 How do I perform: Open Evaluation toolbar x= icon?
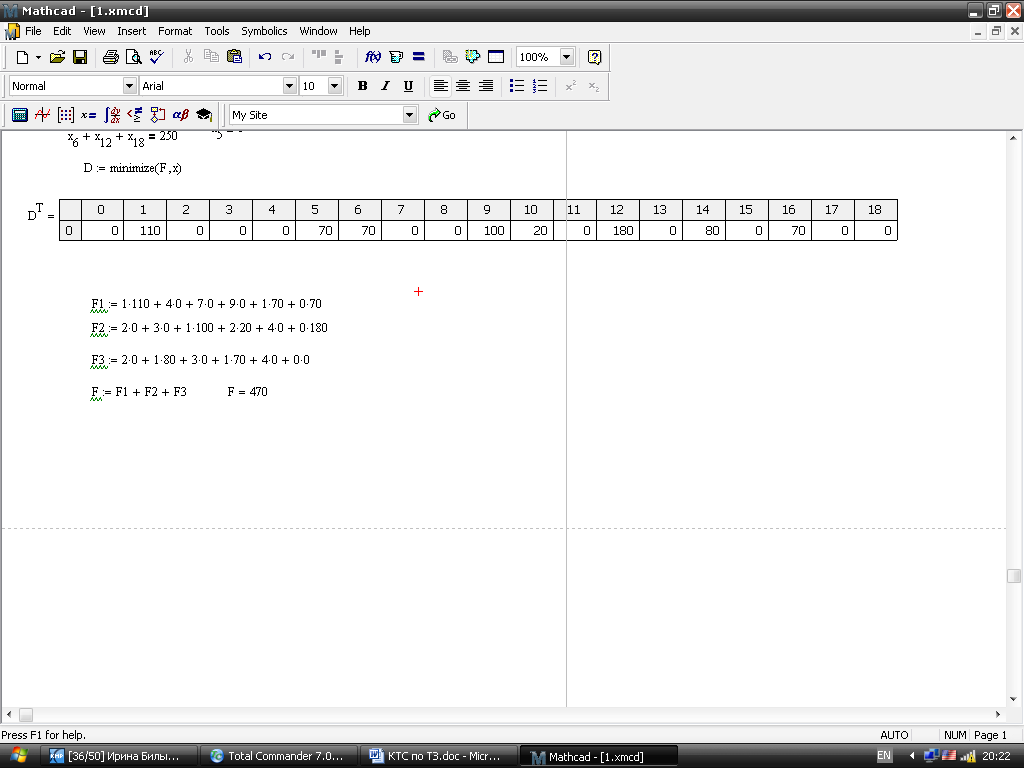(88, 116)
